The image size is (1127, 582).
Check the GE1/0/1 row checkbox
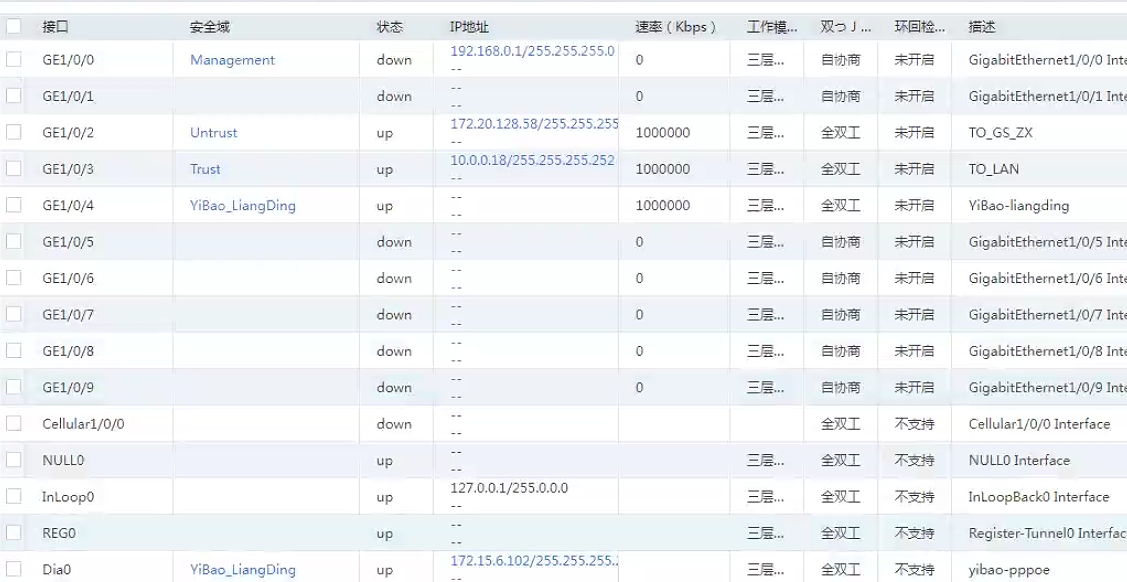[x=14, y=96]
